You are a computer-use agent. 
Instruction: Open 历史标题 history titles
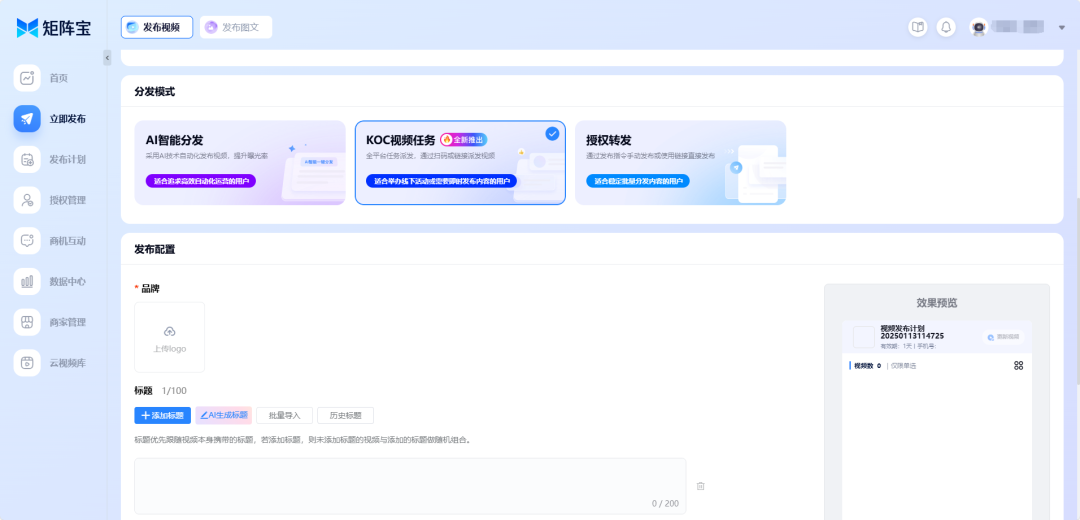[346, 415]
